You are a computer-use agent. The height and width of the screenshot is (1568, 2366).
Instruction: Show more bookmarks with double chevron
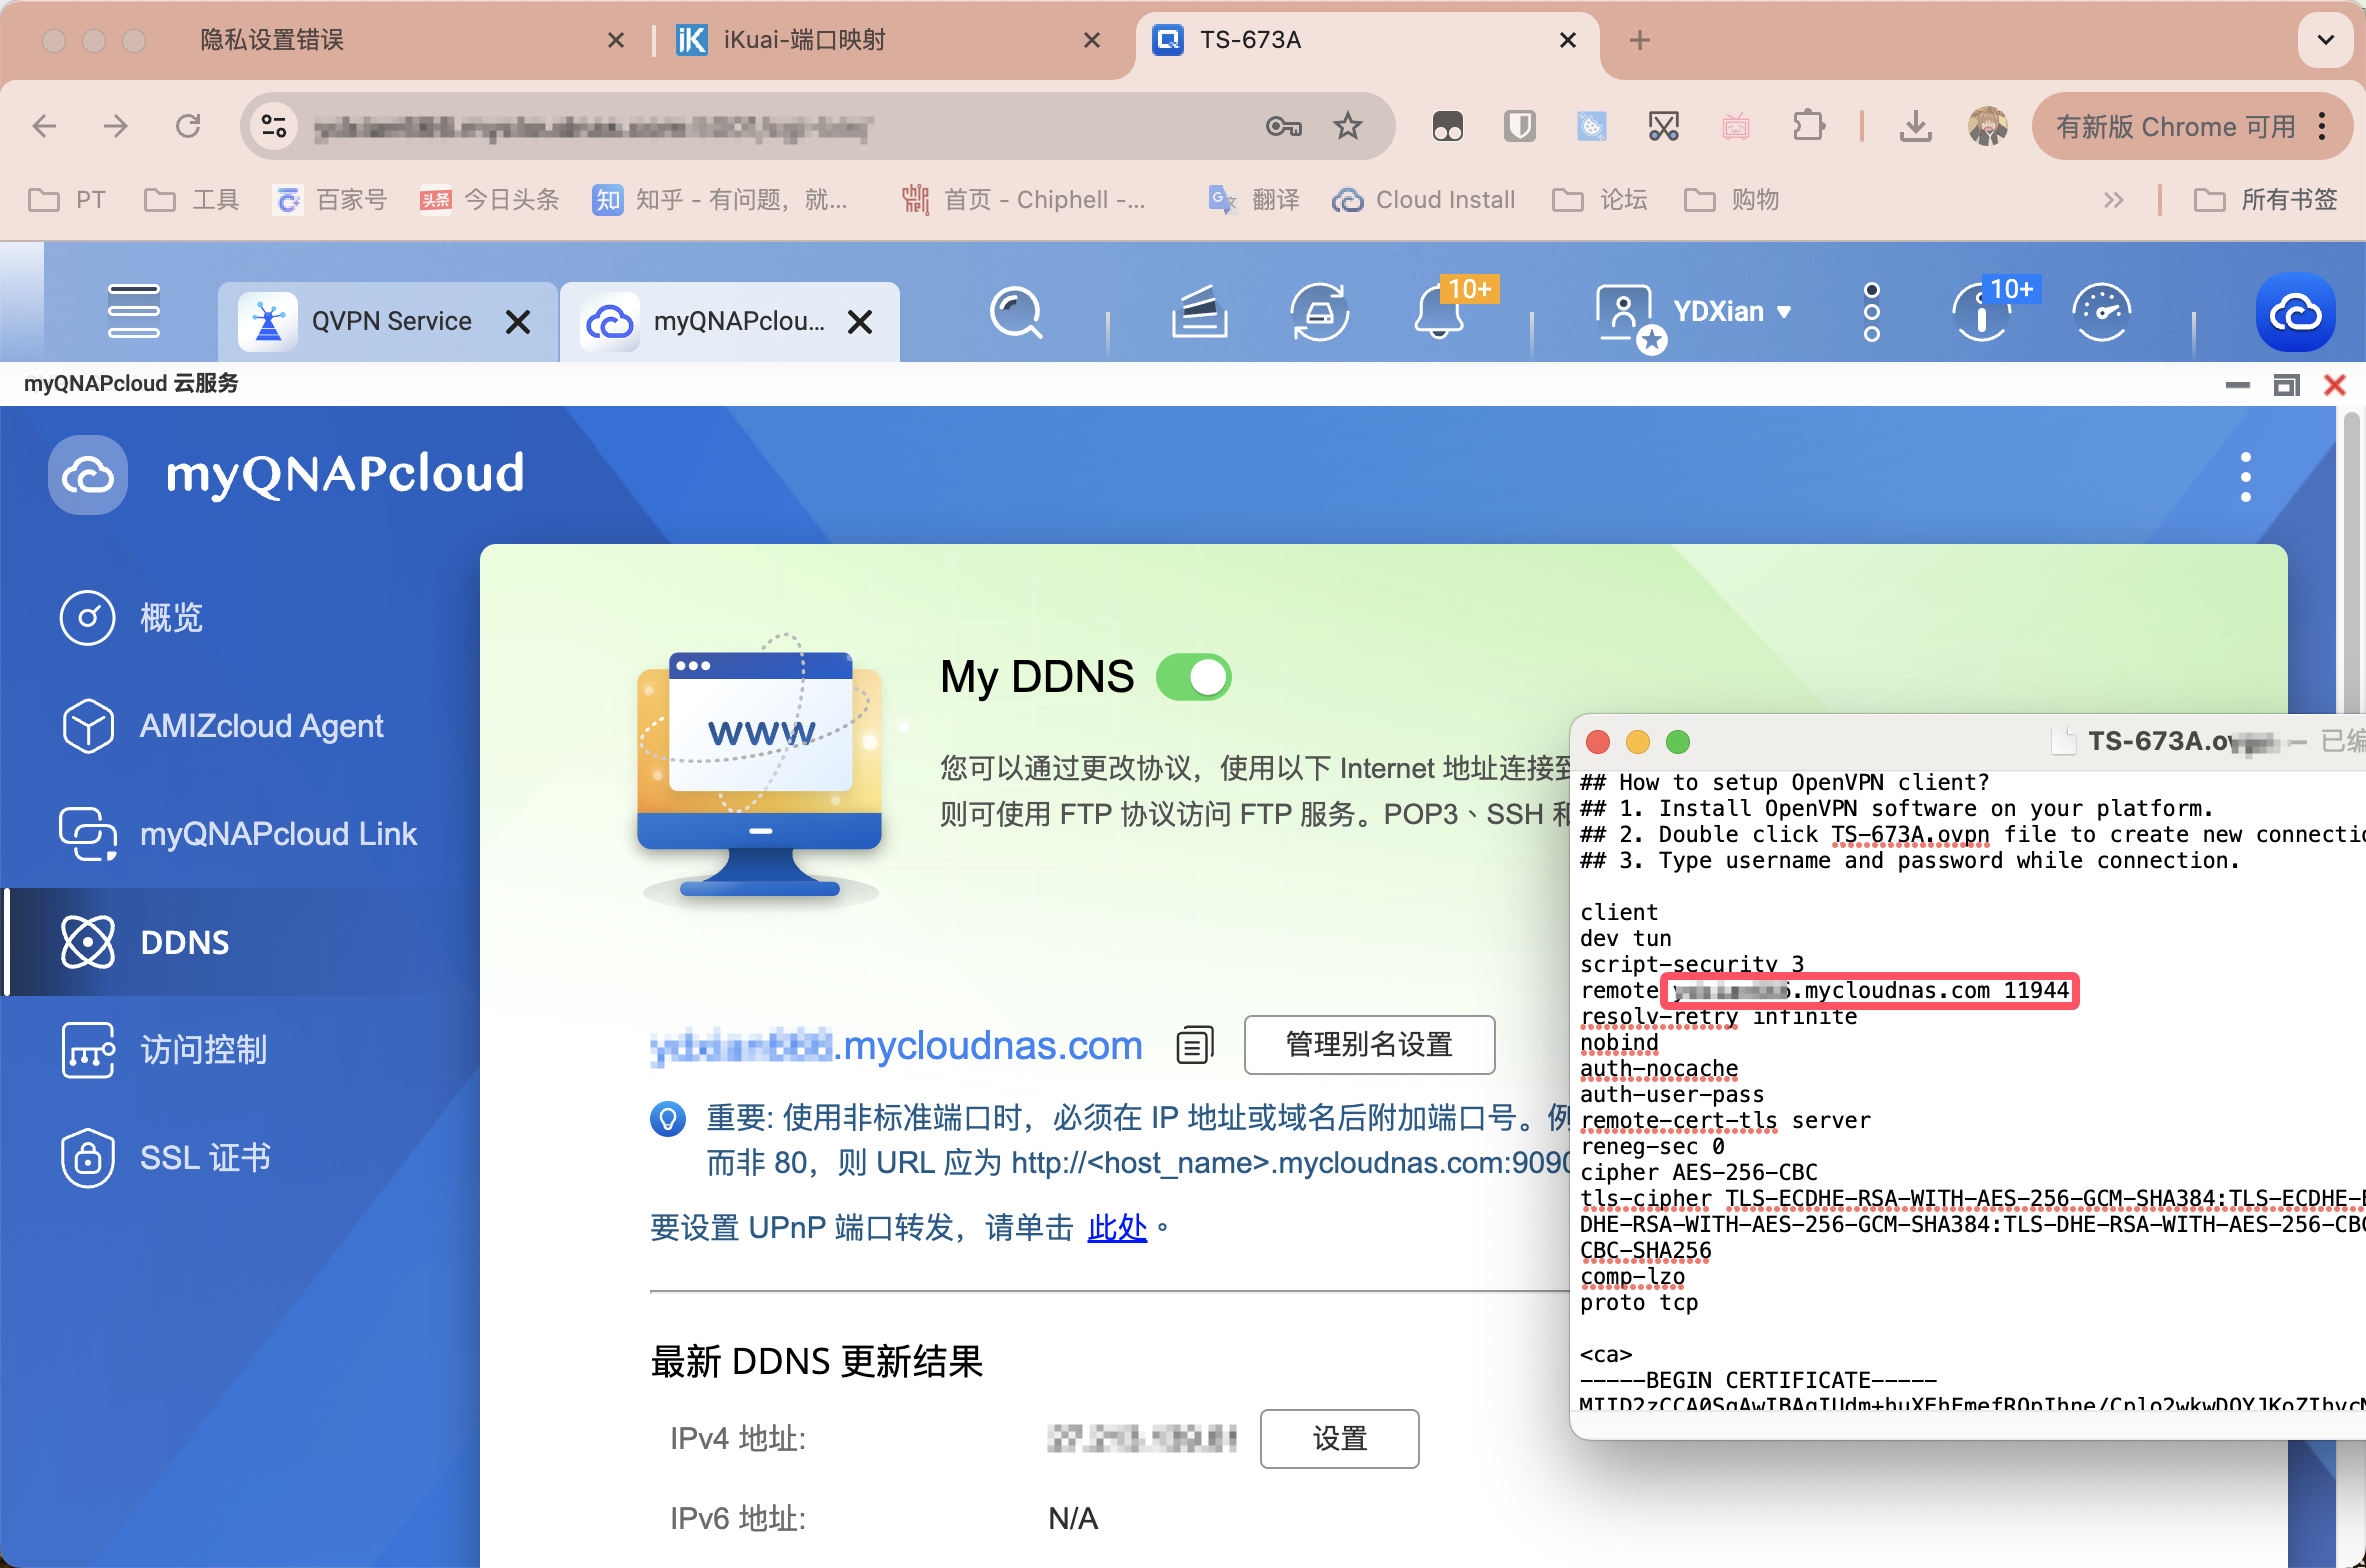pyautogui.click(x=2113, y=200)
